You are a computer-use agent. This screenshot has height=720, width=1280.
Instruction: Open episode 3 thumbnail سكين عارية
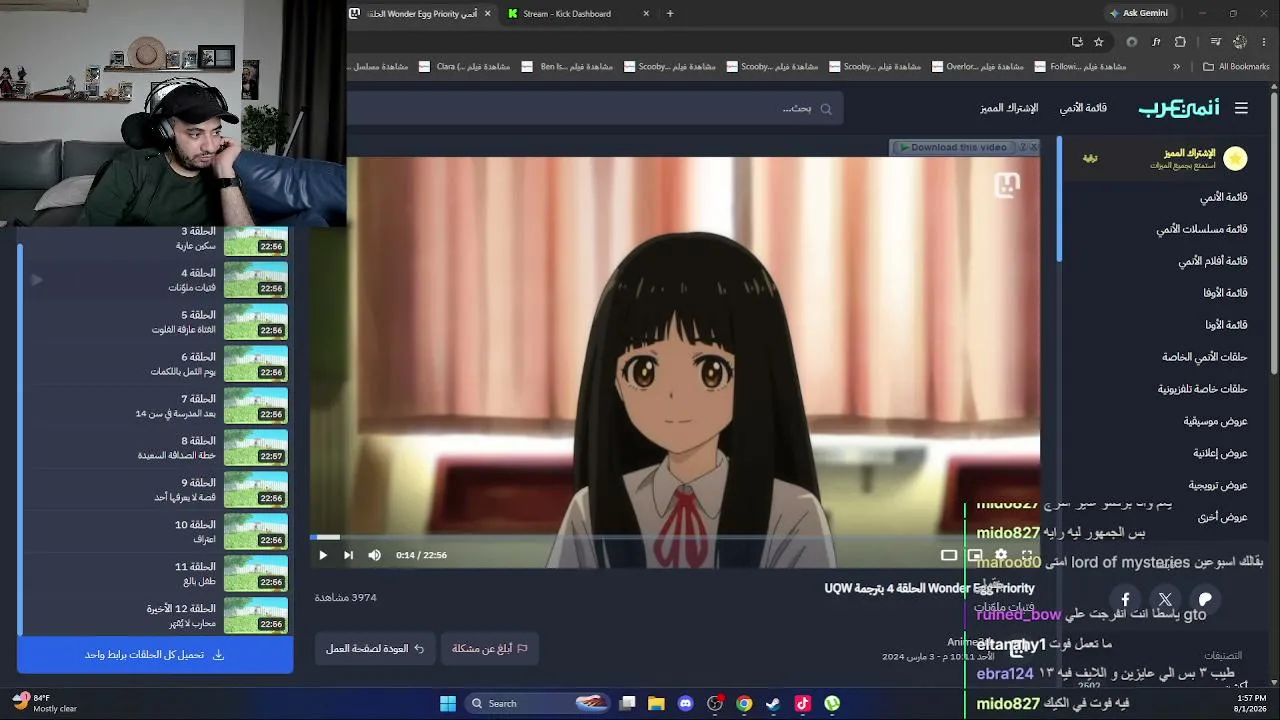pos(256,240)
